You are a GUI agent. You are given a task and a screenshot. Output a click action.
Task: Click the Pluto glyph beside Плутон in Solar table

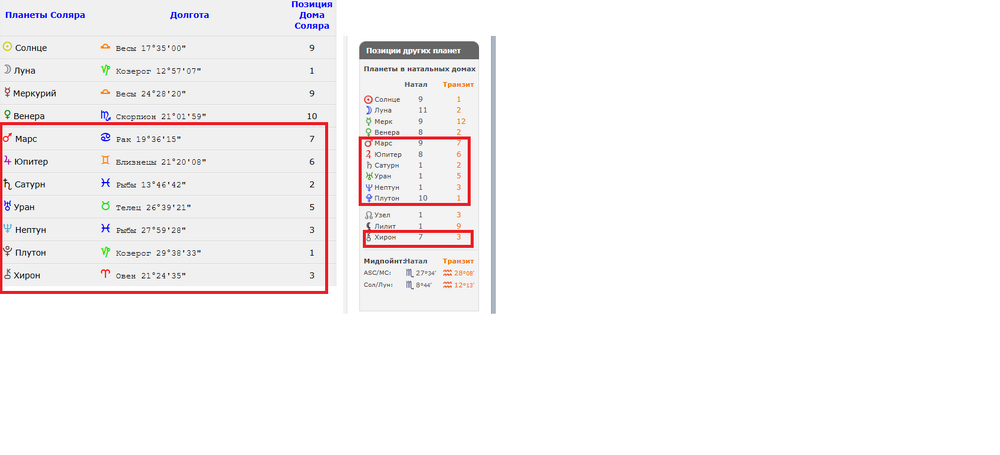click(x=7, y=251)
